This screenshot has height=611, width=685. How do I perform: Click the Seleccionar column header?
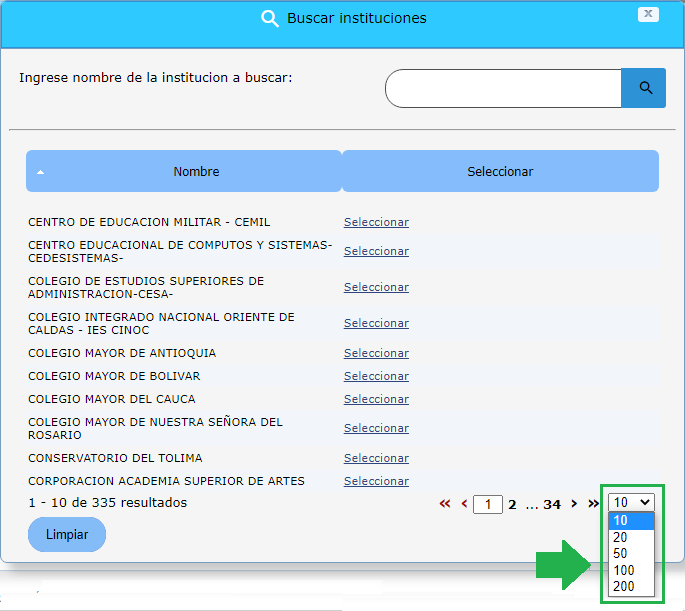click(500, 171)
